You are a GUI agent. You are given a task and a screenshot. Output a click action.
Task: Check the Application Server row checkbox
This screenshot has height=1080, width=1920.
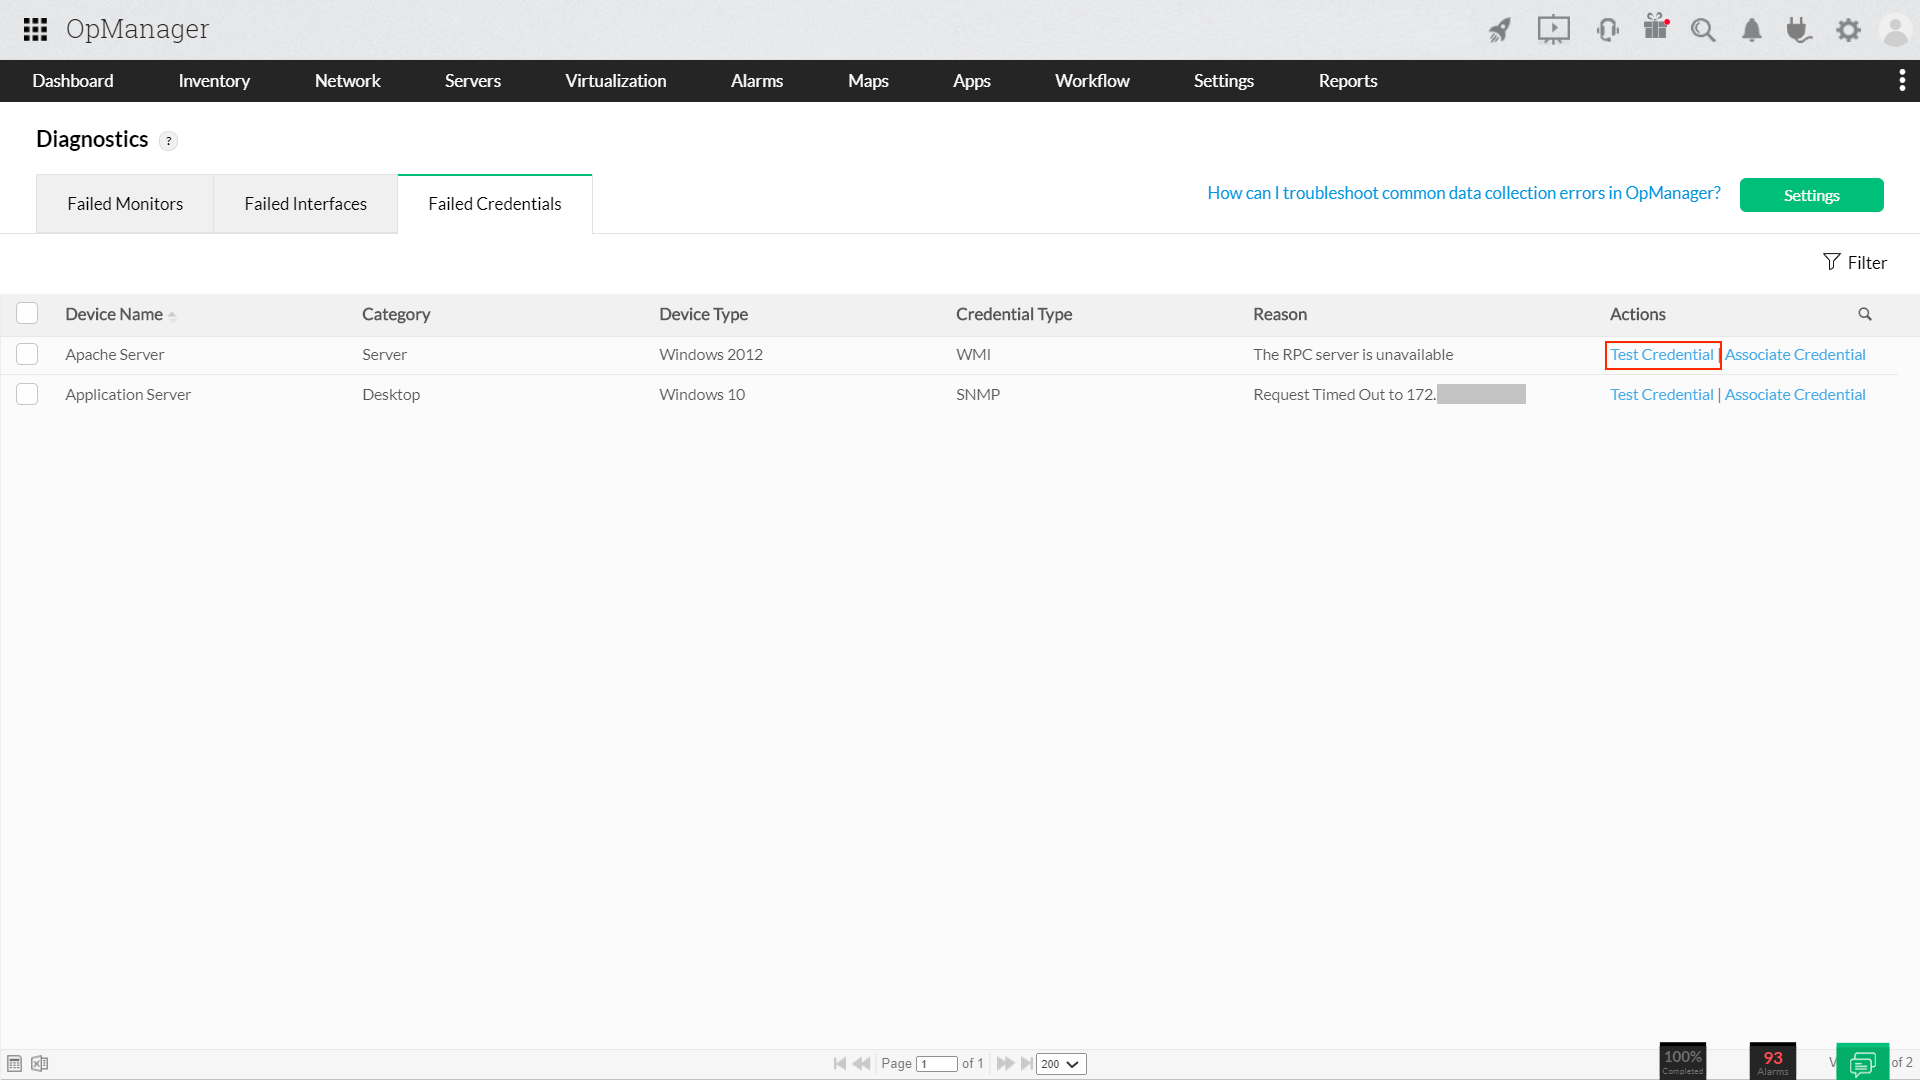click(x=27, y=394)
